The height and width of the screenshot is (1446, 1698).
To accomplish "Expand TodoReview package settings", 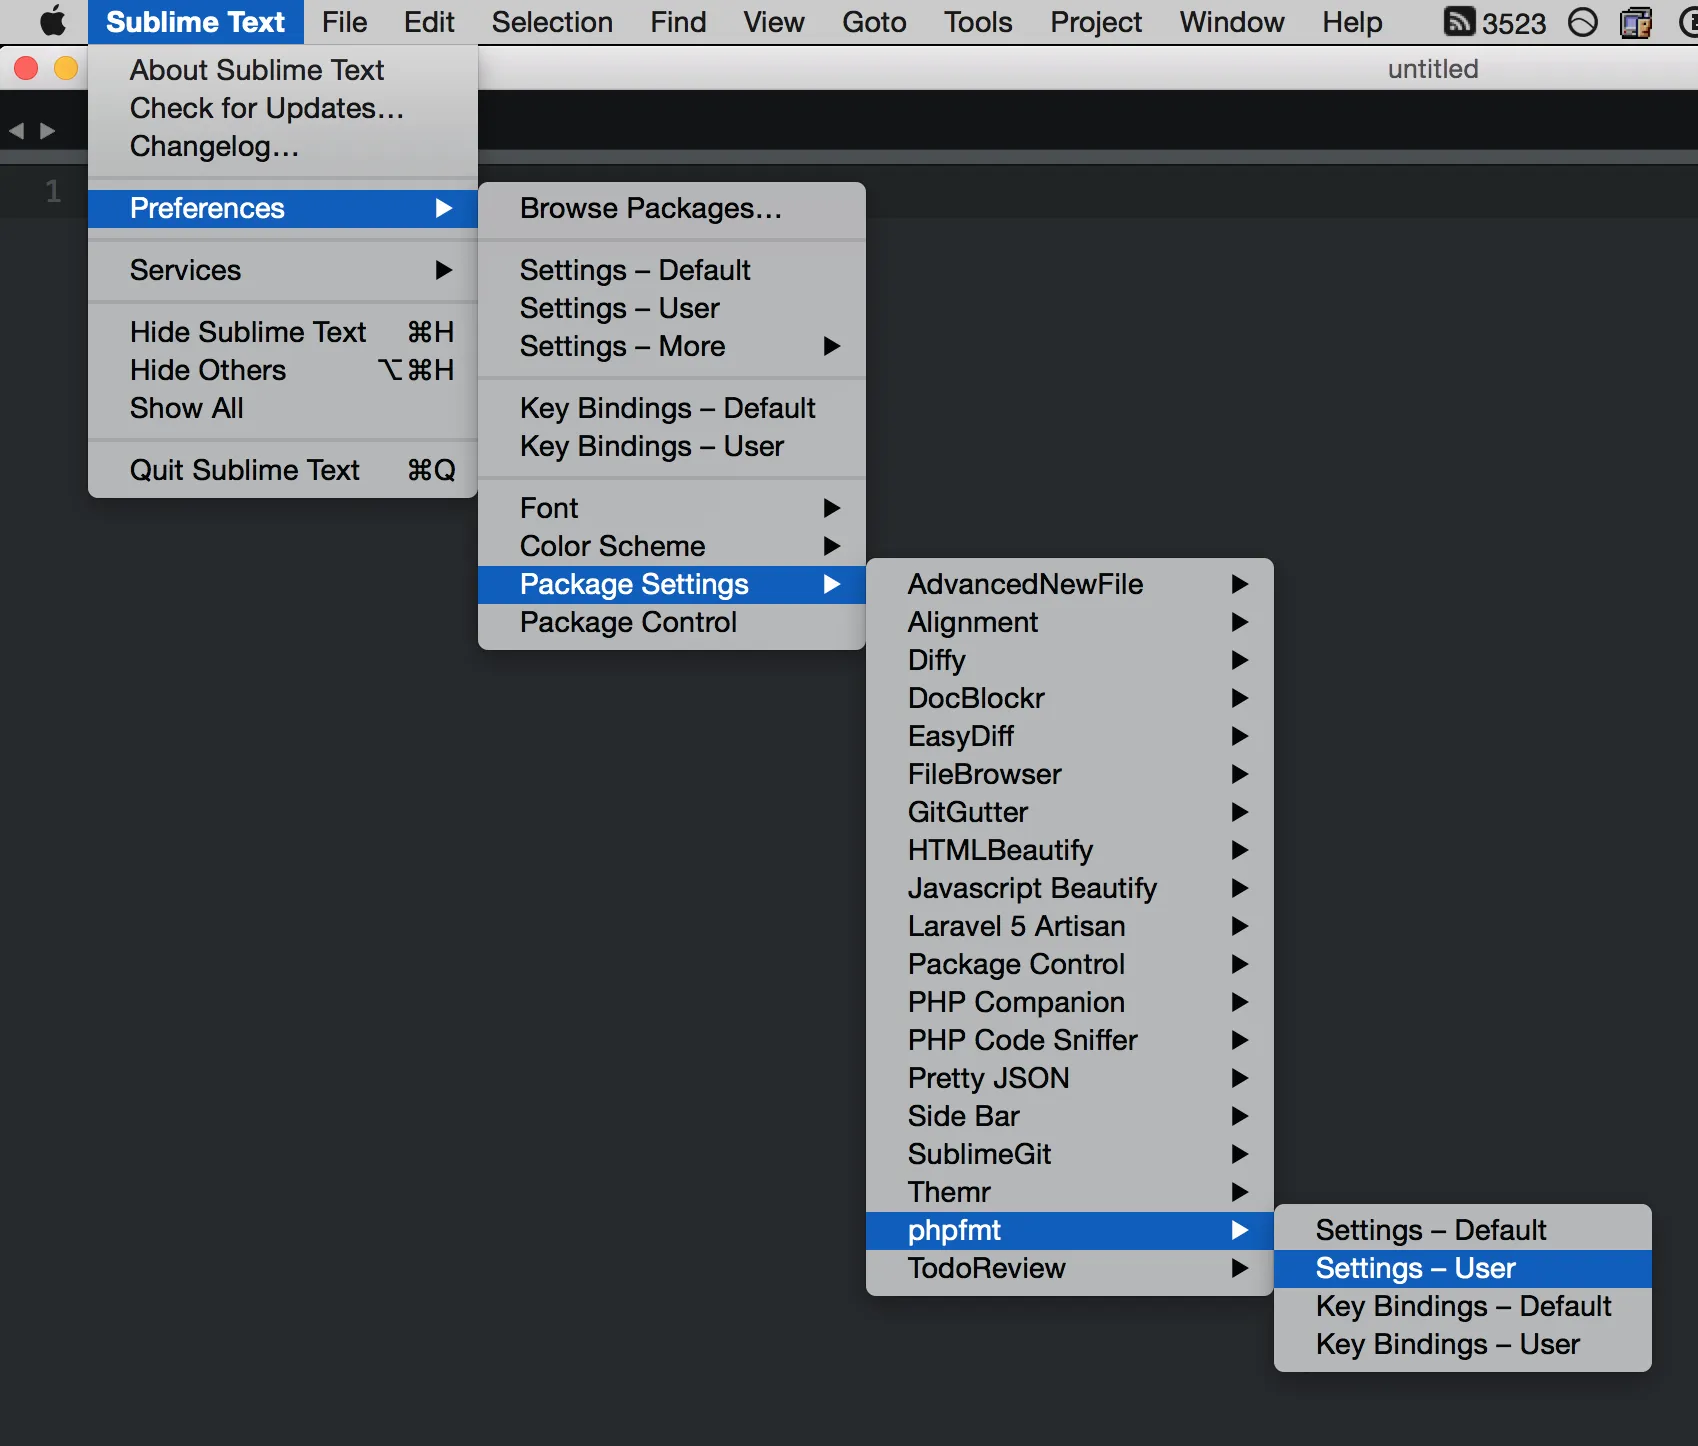I will tap(1070, 1268).
